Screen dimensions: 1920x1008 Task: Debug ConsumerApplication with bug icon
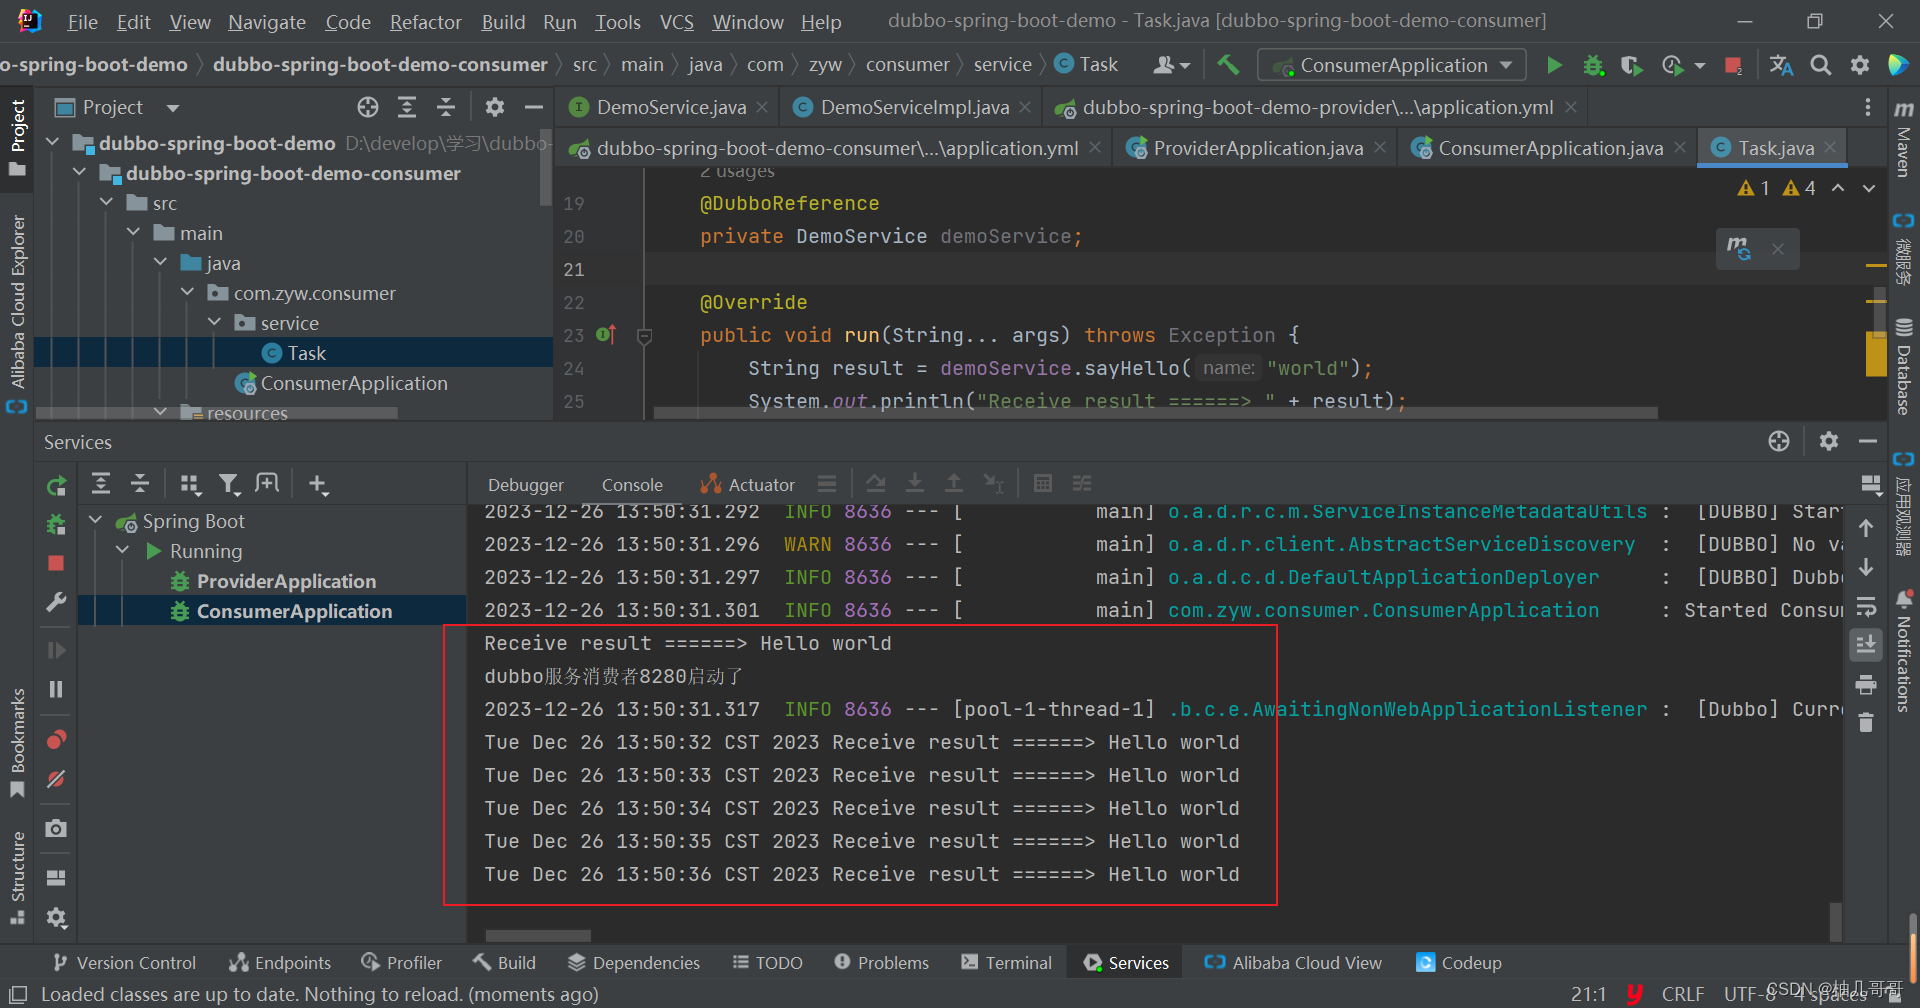pos(1593,65)
